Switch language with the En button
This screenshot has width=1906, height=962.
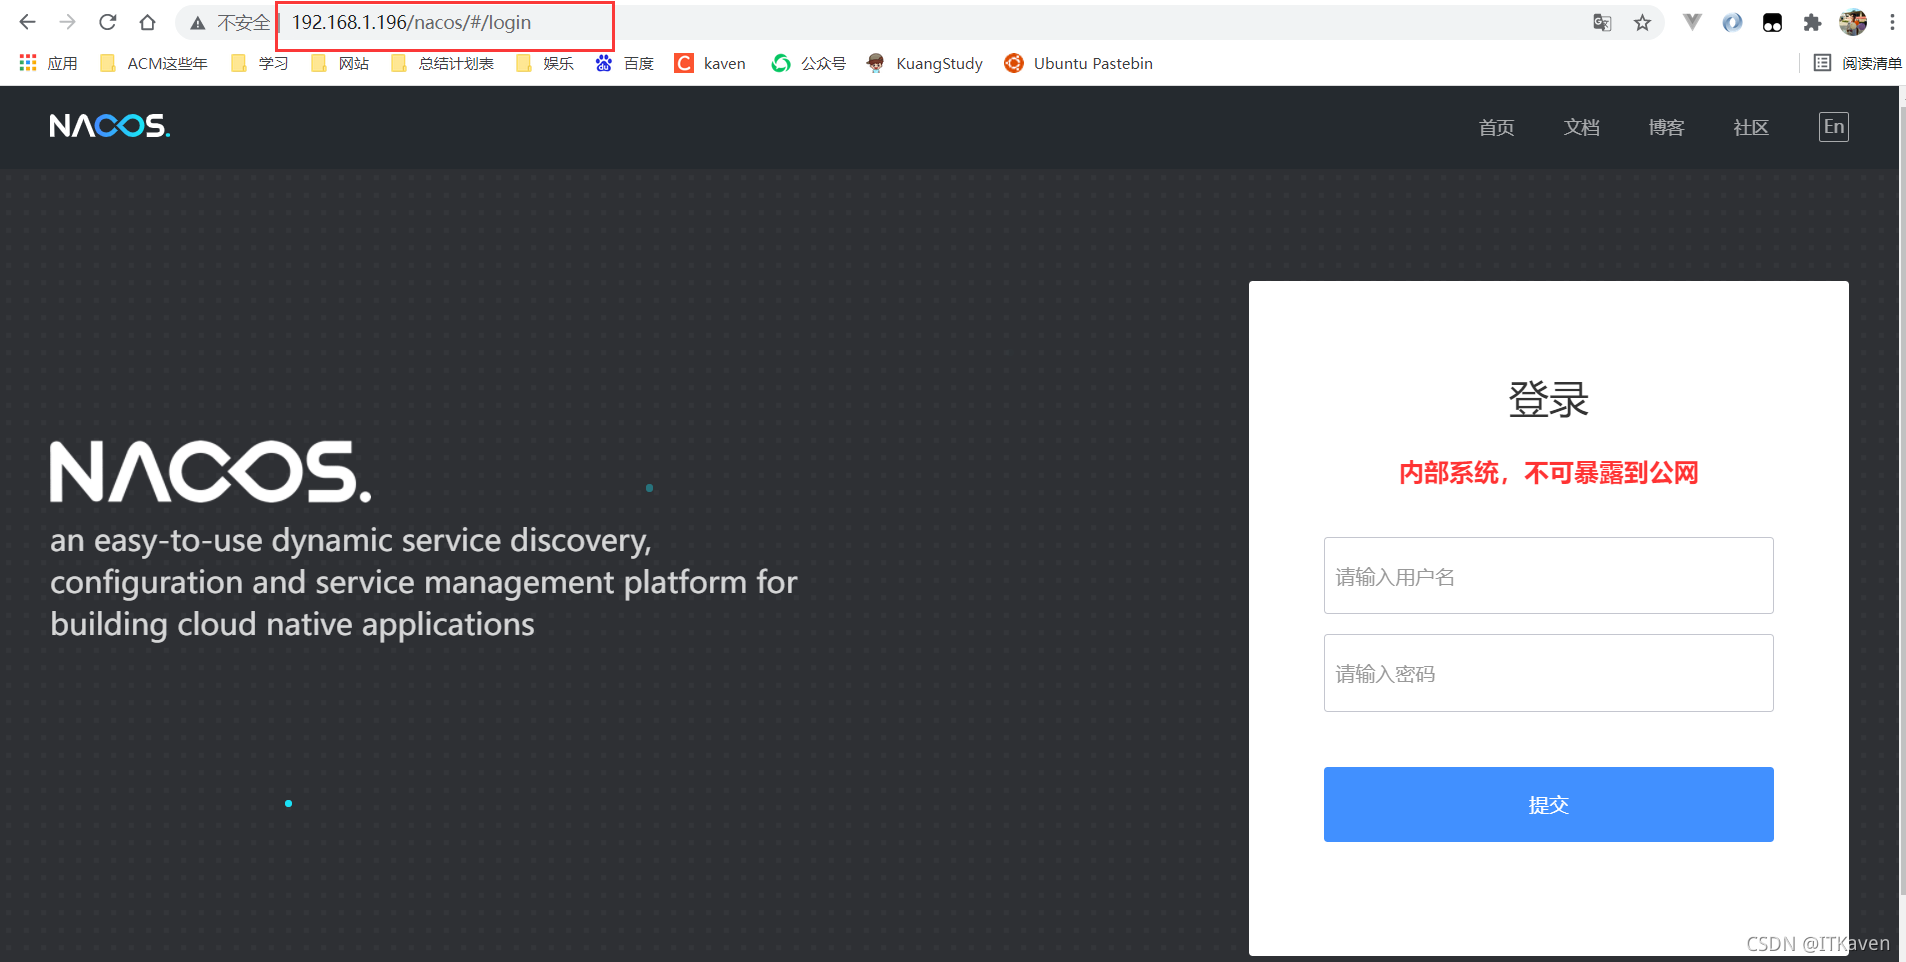(1833, 127)
